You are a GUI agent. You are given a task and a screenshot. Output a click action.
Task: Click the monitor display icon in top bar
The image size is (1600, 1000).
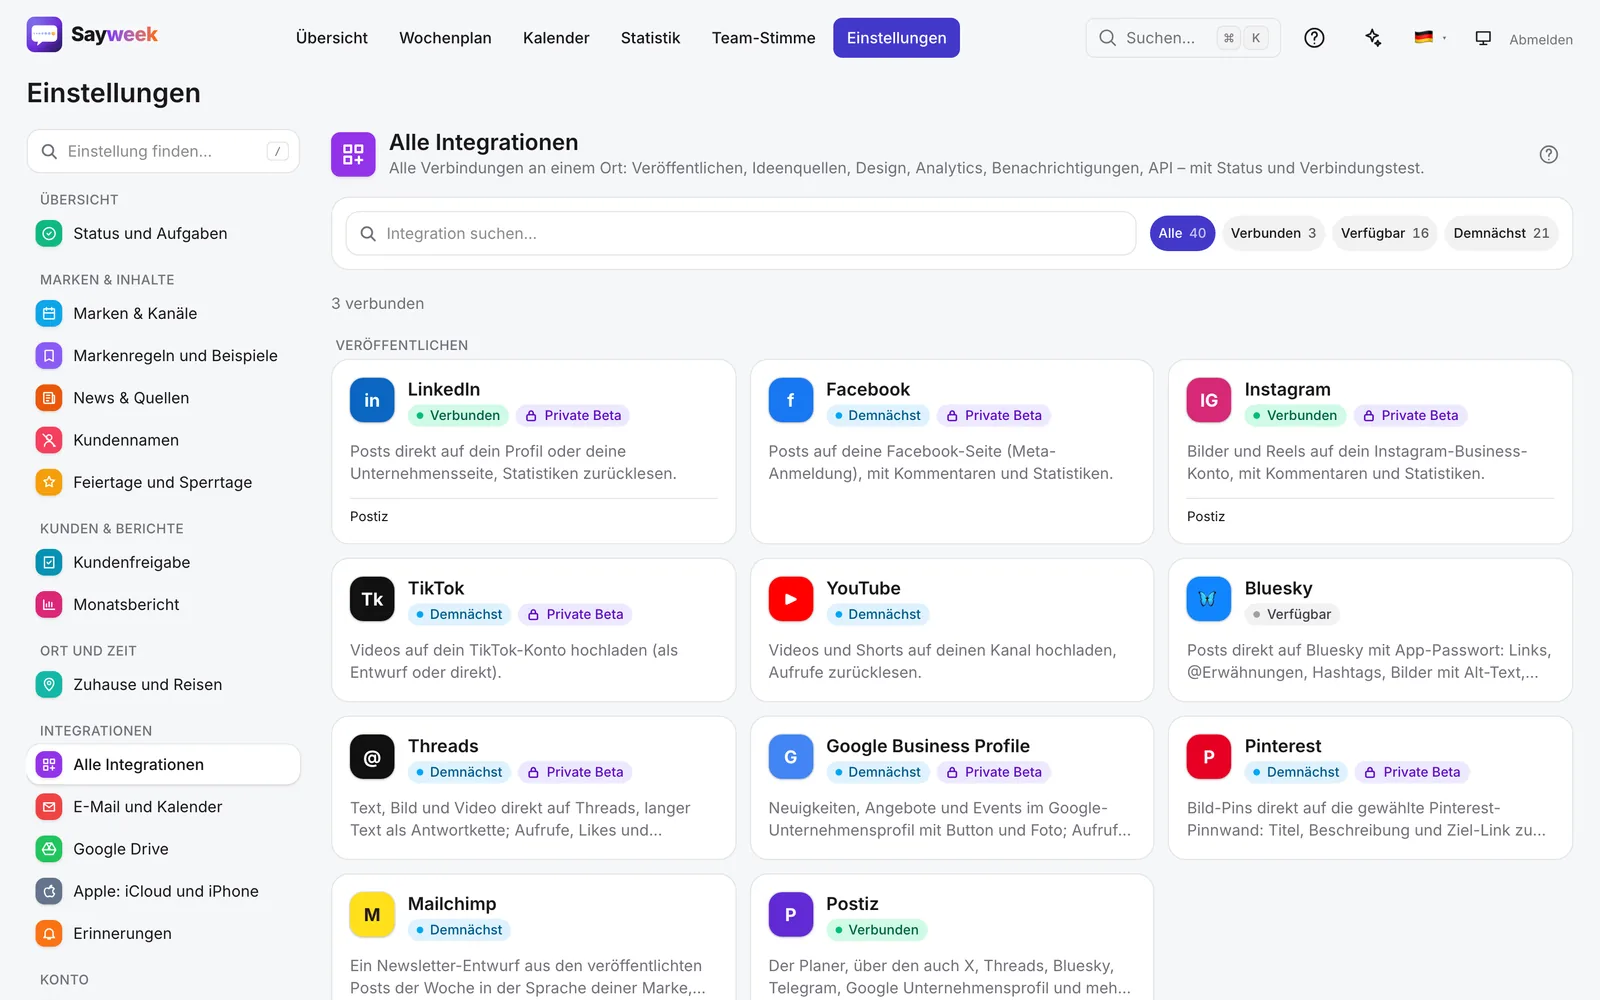1483,38
